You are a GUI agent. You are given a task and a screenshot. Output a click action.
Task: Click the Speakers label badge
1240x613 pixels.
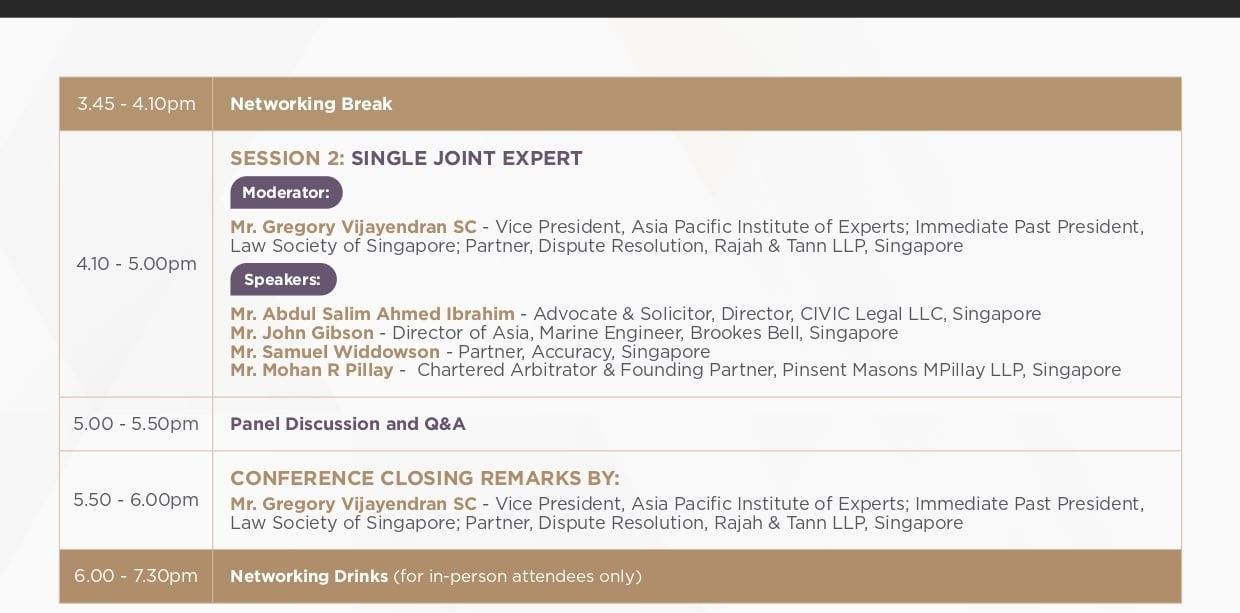click(x=283, y=279)
